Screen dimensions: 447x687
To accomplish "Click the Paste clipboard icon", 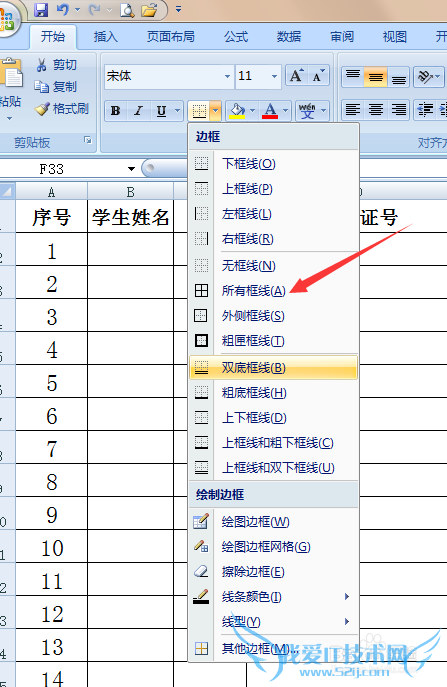I will tap(11, 74).
